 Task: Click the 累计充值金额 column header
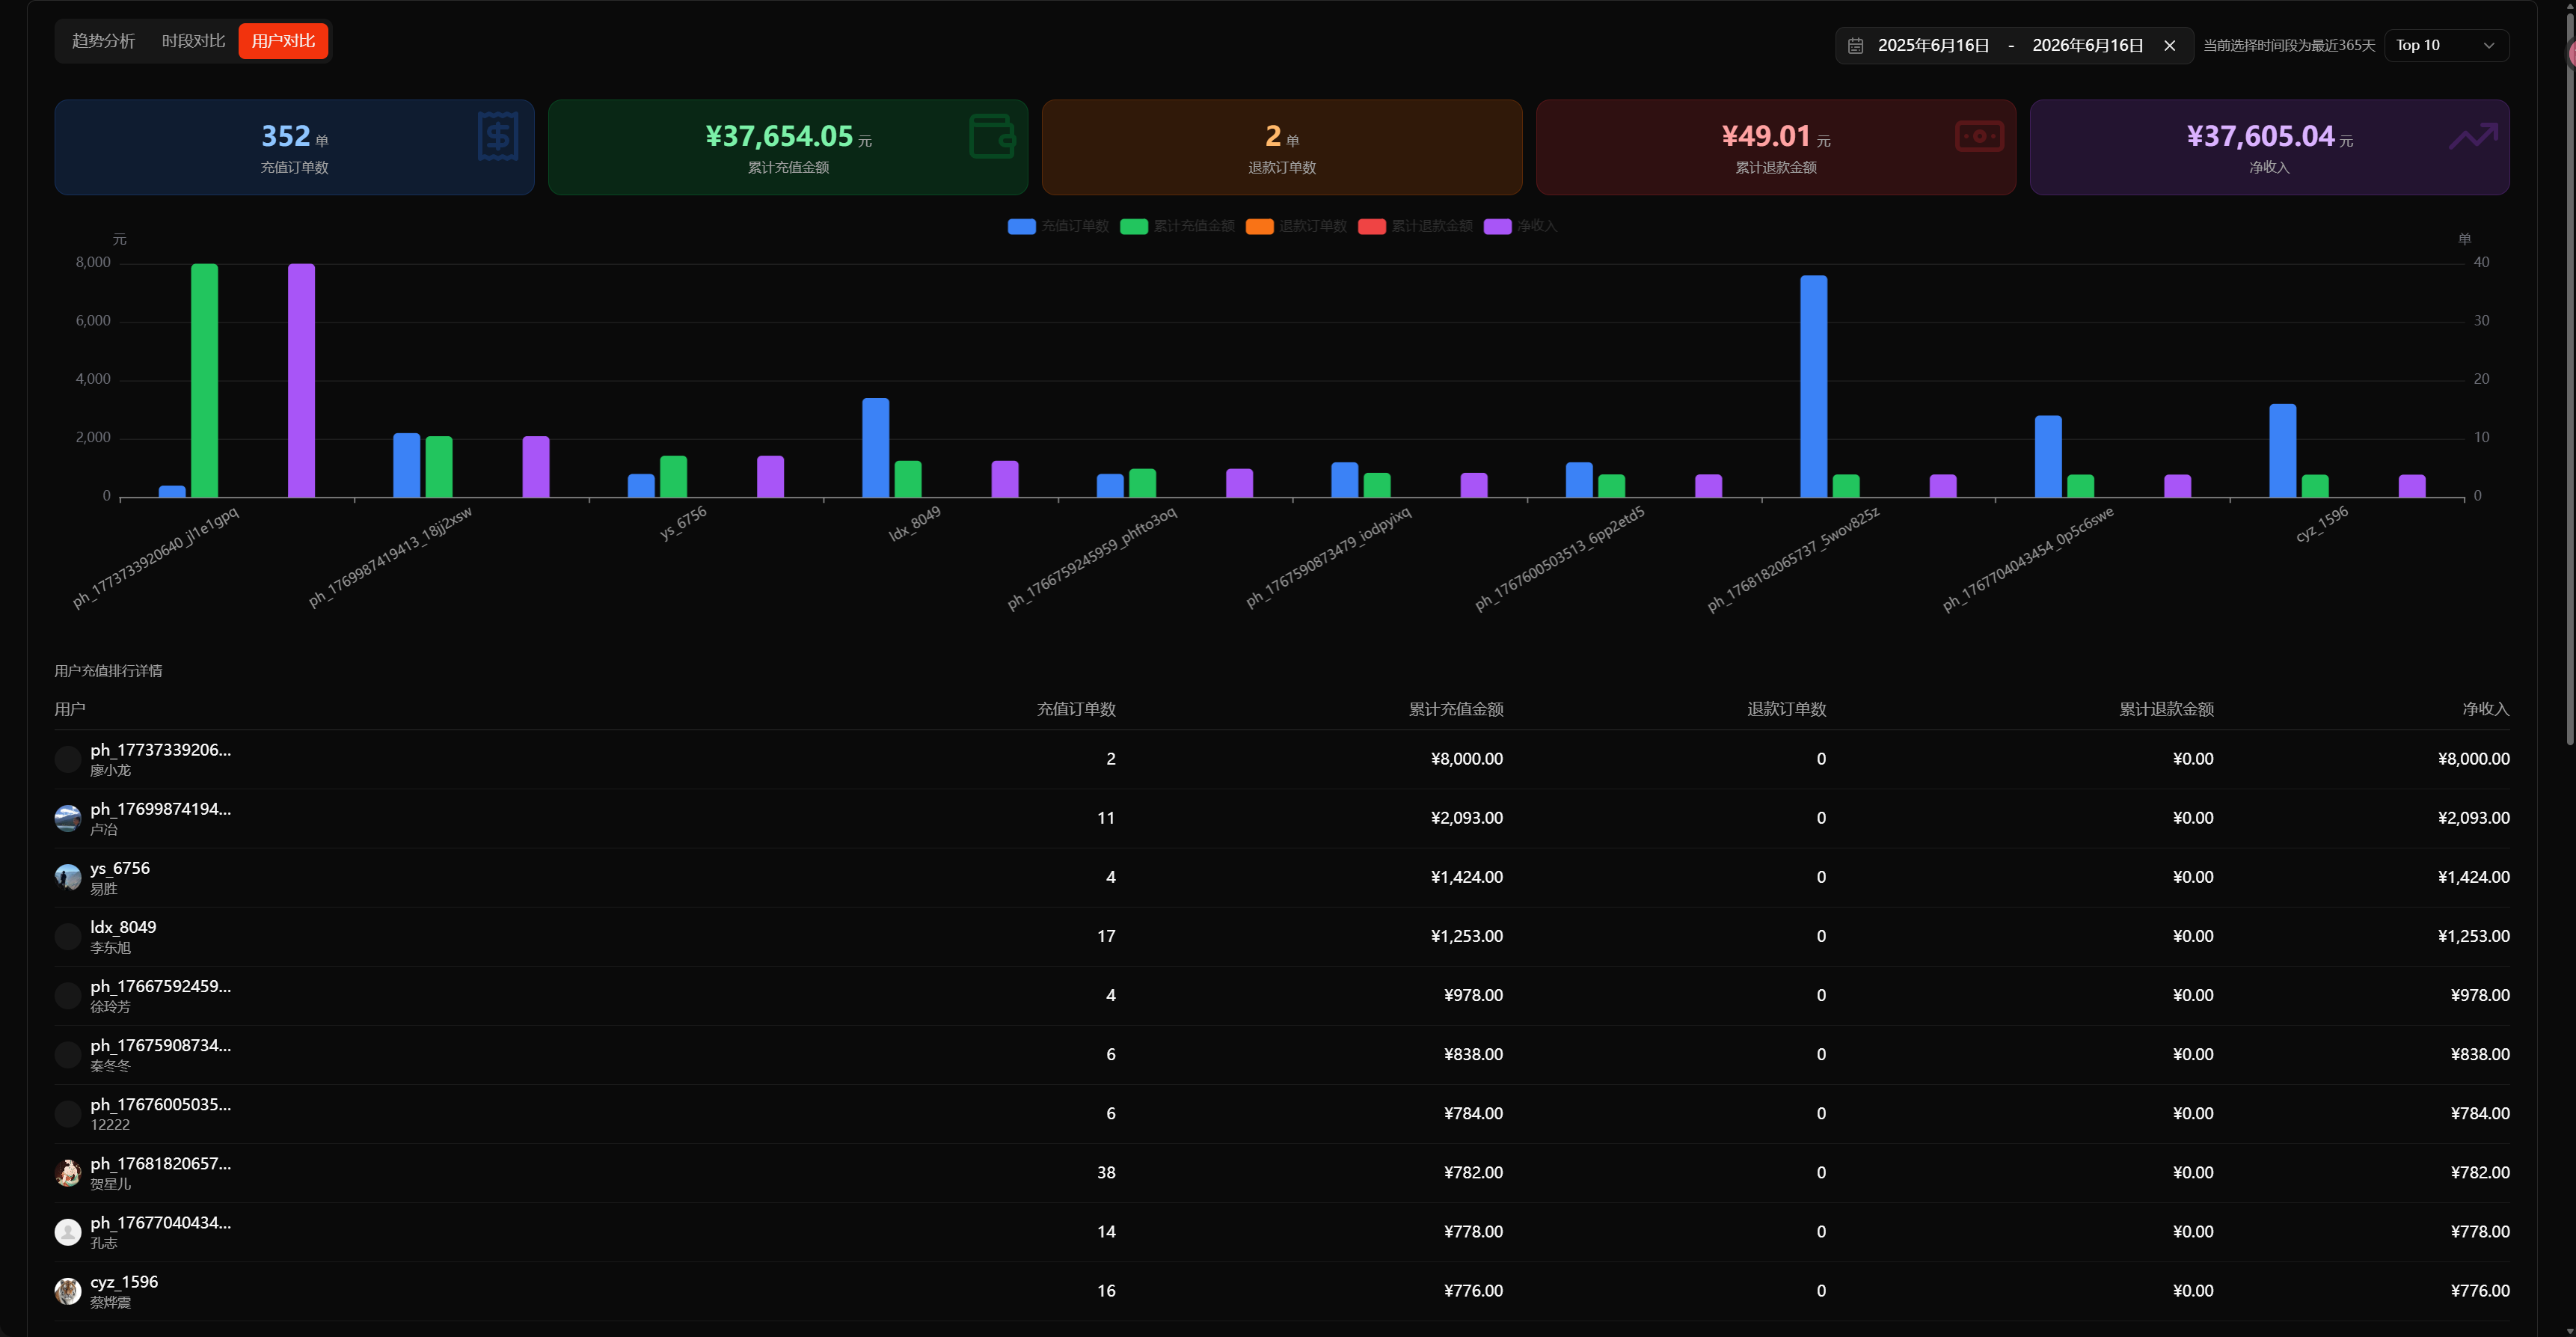tap(1456, 709)
